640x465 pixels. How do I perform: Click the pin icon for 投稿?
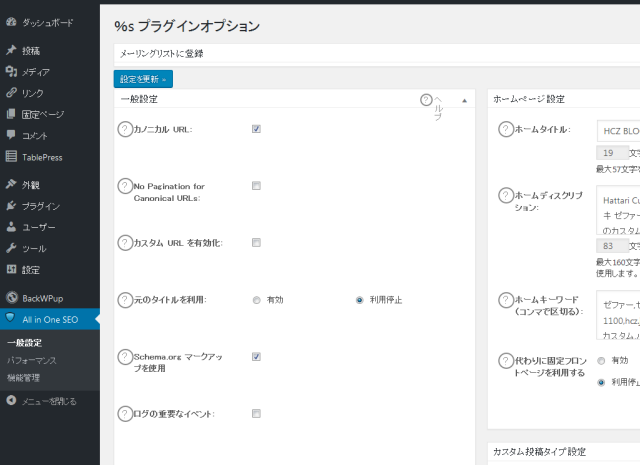(11, 50)
